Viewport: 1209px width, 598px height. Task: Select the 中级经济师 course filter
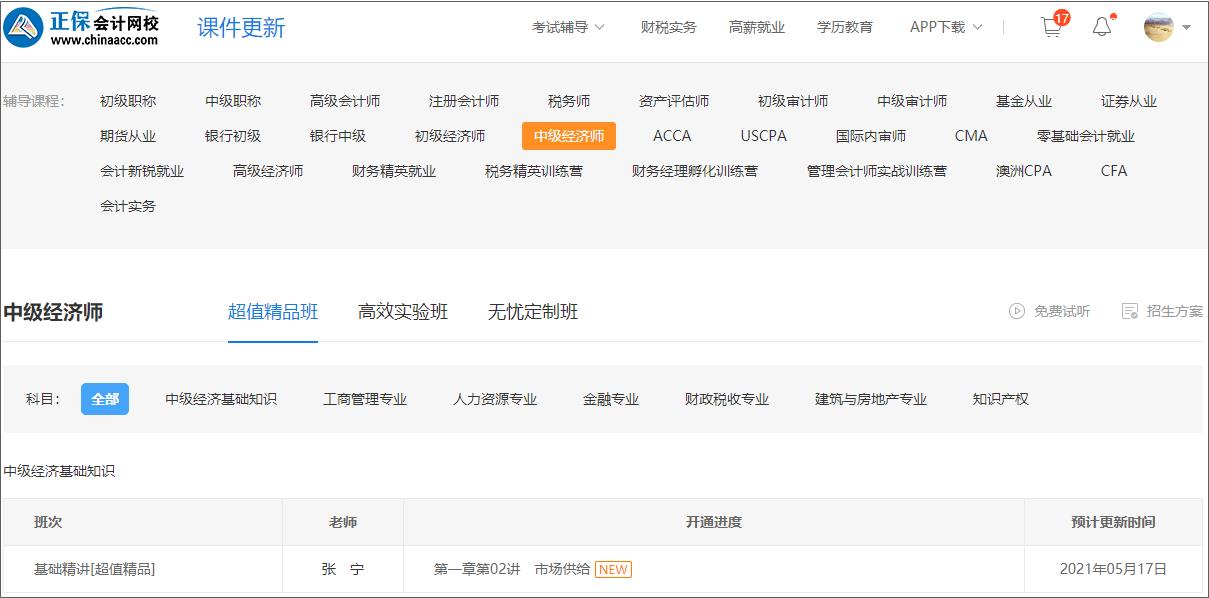(569, 135)
